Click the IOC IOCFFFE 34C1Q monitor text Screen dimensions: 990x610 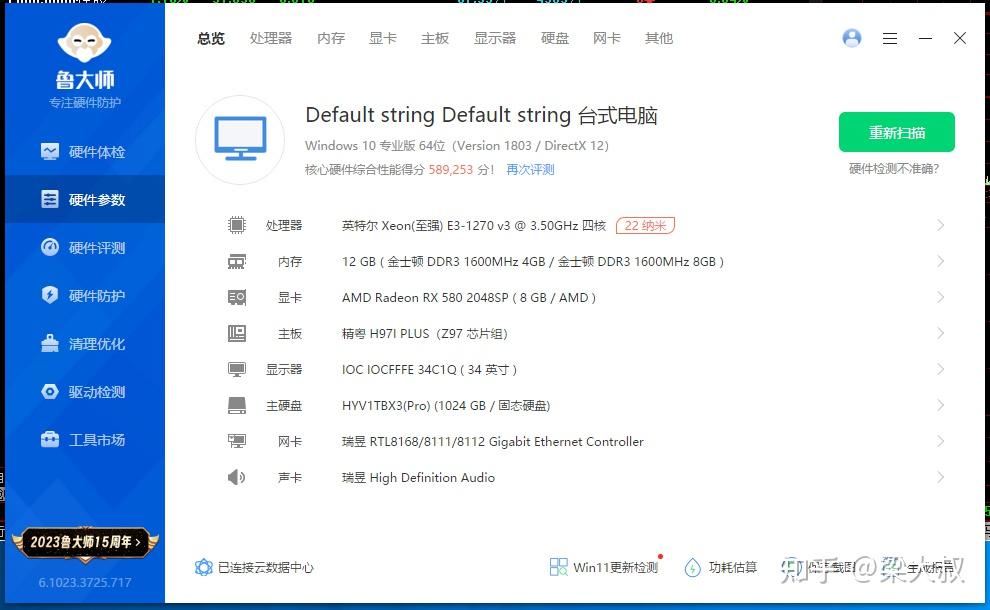click(x=429, y=369)
